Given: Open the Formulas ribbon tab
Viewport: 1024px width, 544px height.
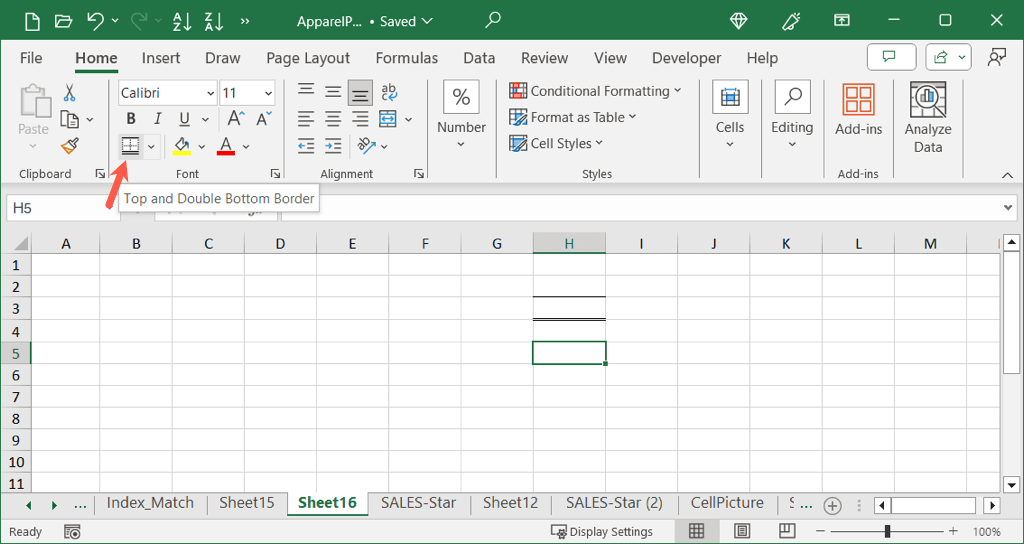Looking at the screenshot, I should [x=407, y=58].
